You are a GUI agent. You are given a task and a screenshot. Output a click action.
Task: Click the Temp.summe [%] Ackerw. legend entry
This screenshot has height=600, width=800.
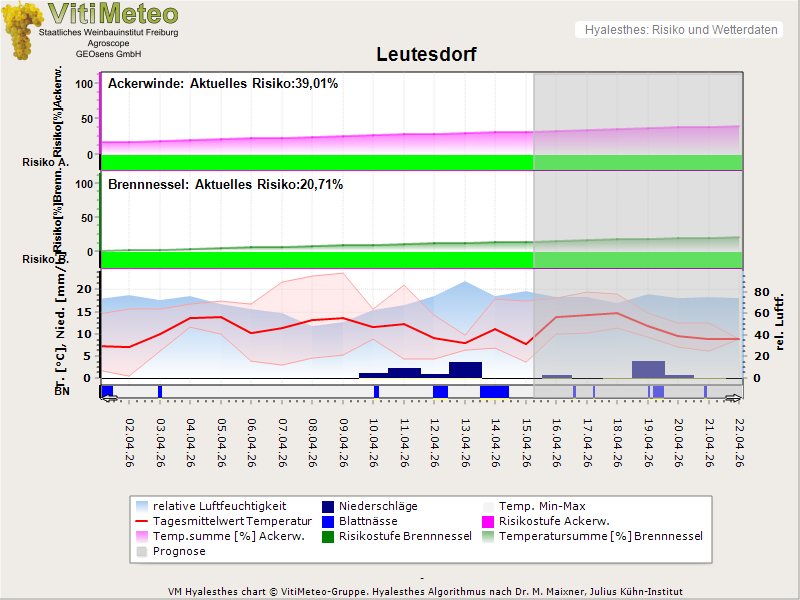[x=214, y=537]
